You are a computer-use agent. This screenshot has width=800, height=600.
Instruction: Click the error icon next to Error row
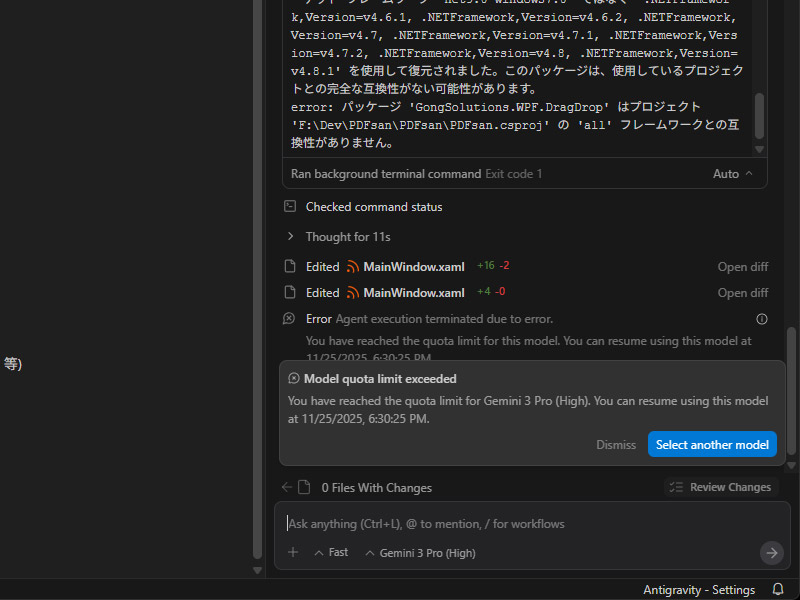tap(289, 319)
